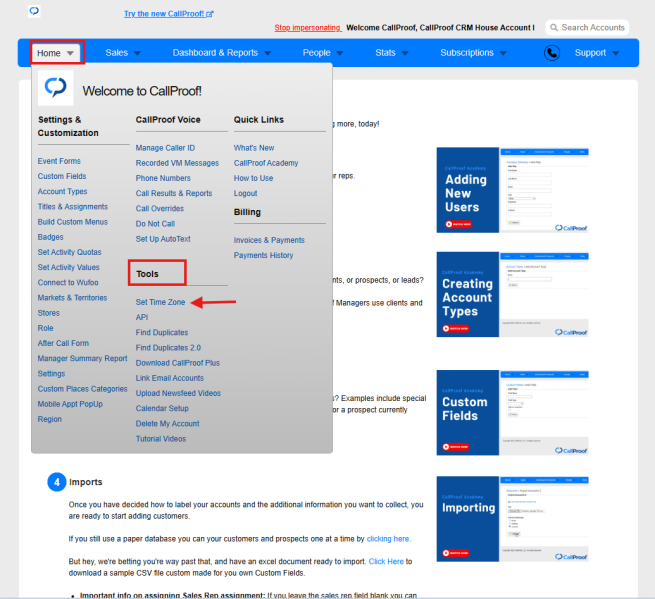
Task: Open the Support menu arrow
Action: pyautogui.click(x=616, y=53)
